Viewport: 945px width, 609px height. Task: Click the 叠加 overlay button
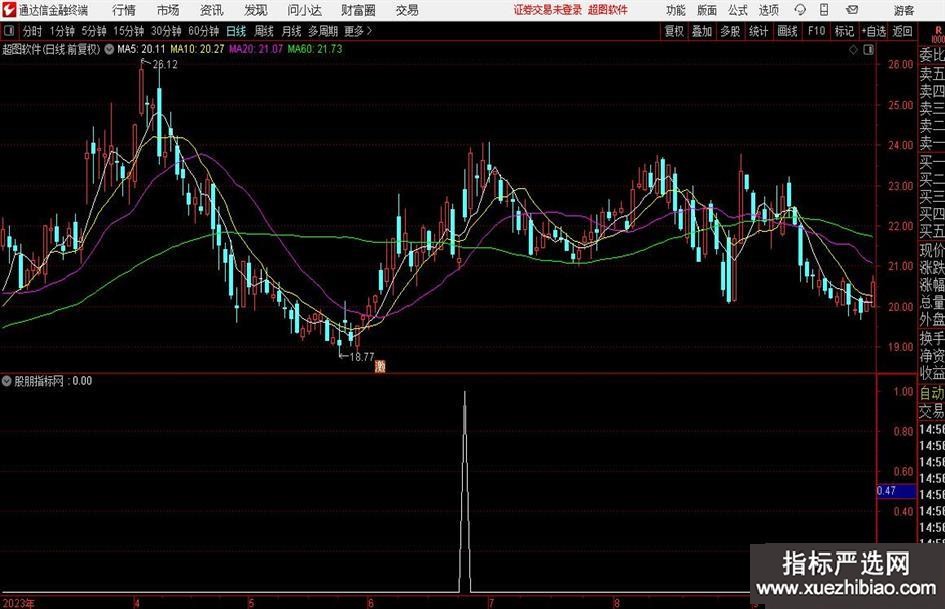[x=702, y=31]
